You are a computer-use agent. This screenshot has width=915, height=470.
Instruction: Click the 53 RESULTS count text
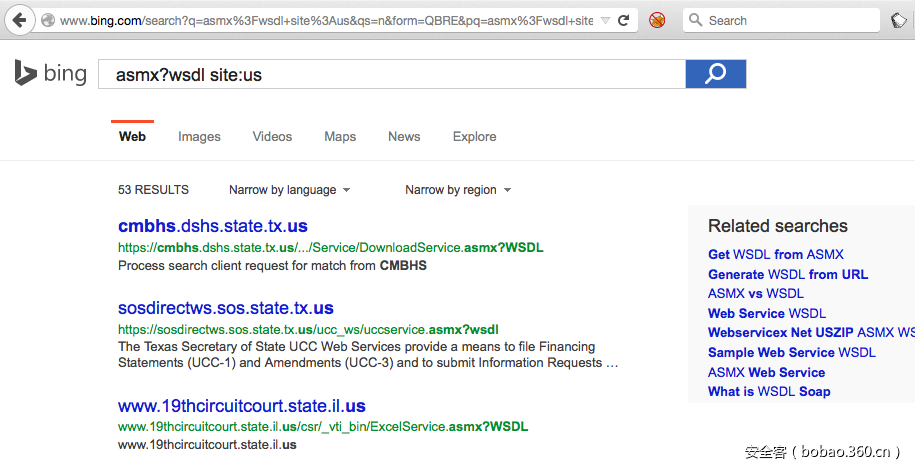pos(153,190)
